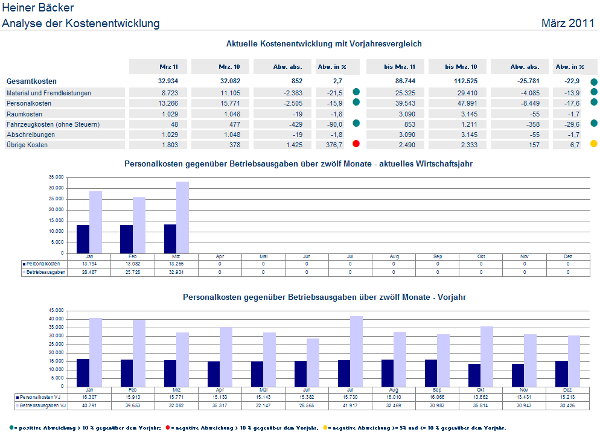This screenshot has width=600, height=435.
Task: Click the Gesamtkosten value 112.525
Action: pos(465,81)
